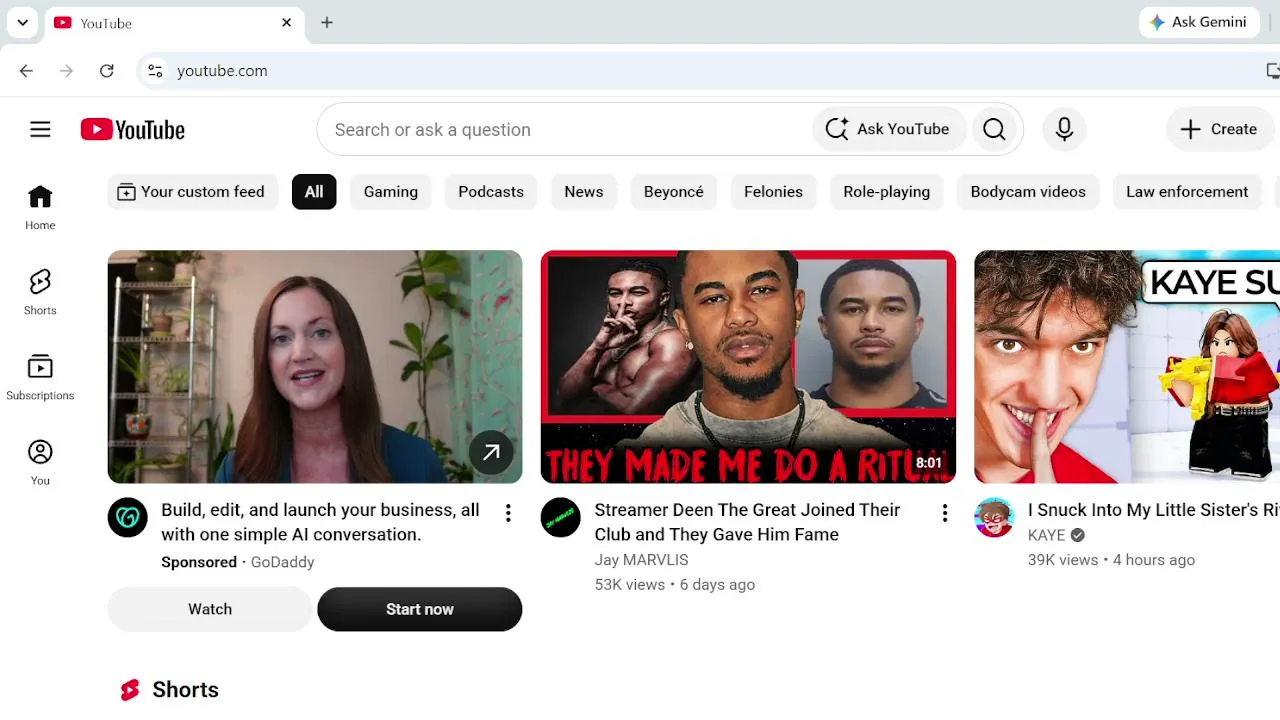This screenshot has width=1280, height=720.
Task: Go back with browser back arrow
Action: point(26,71)
